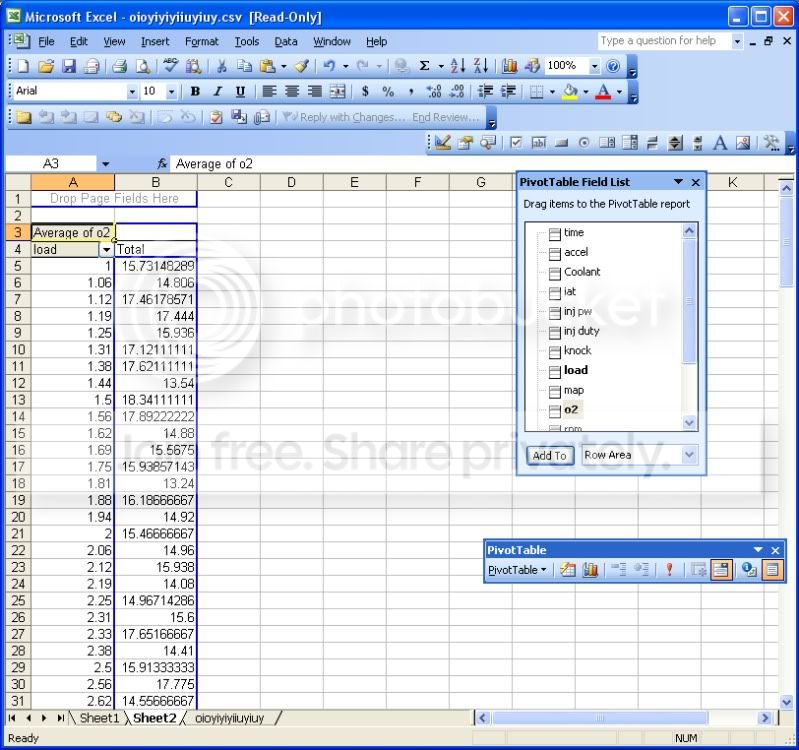Open the File menu
The height and width of the screenshot is (750, 799).
tap(46, 41)
